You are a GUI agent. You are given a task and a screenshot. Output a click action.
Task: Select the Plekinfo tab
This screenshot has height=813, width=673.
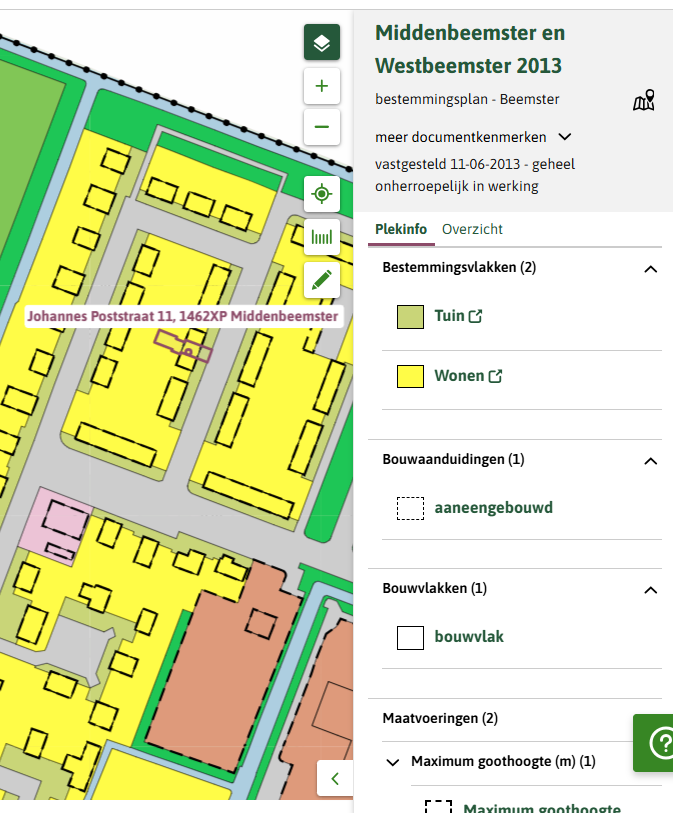(401, 230)
